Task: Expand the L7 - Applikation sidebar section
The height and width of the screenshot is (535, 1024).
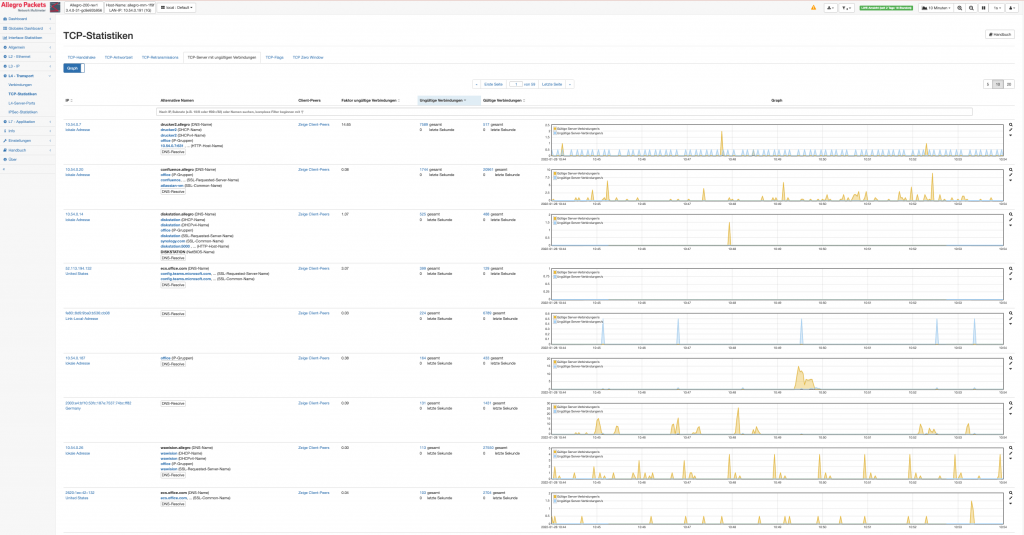Action: (x=26, y=122)
